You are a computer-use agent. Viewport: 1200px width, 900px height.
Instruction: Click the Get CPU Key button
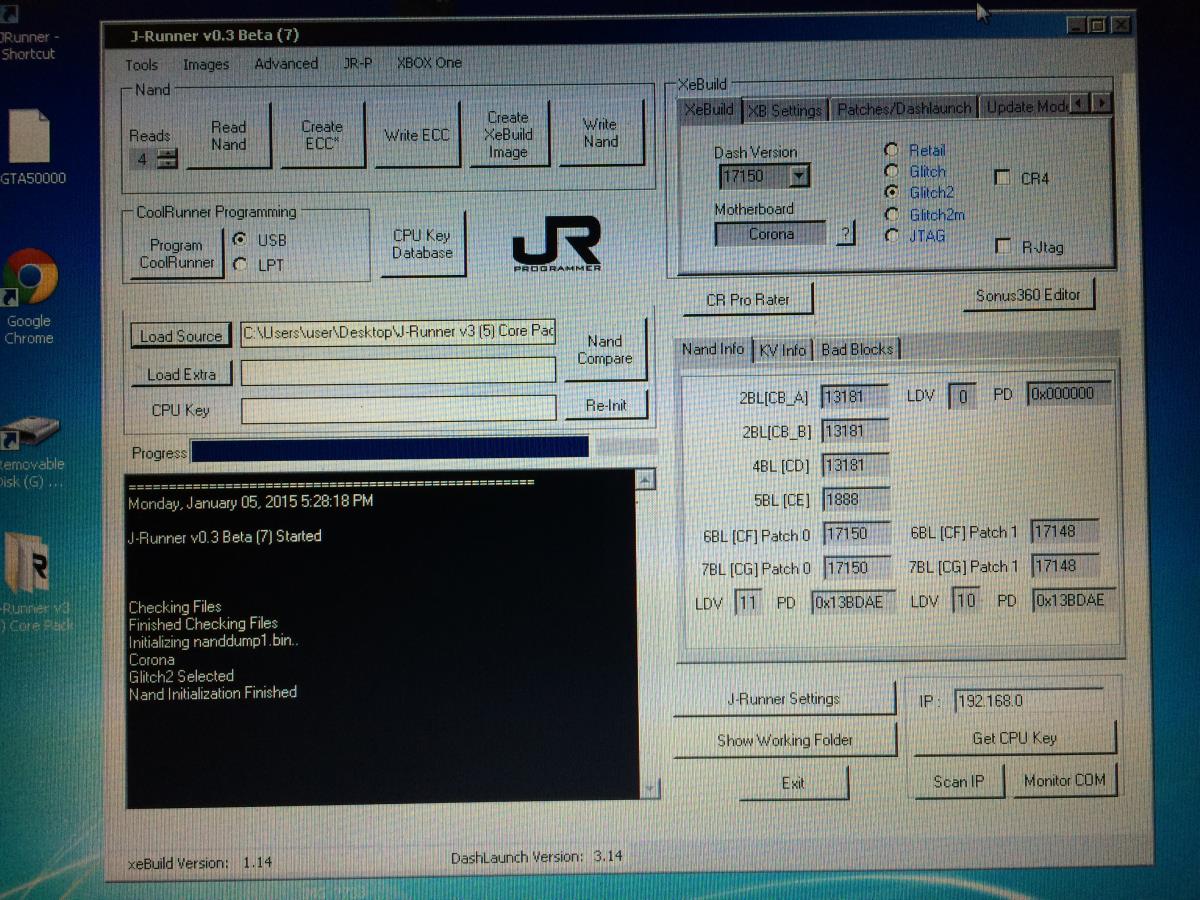(1014, 738)
